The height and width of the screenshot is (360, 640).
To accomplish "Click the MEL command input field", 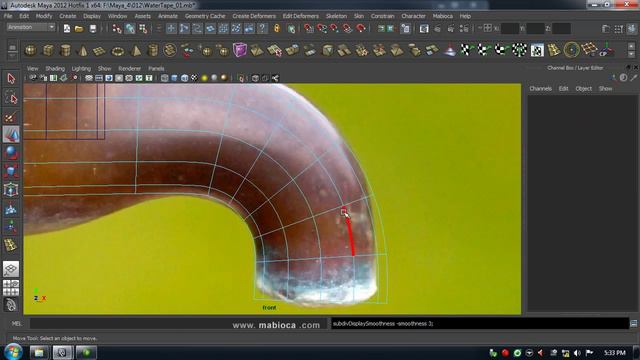I will point(178,324).
